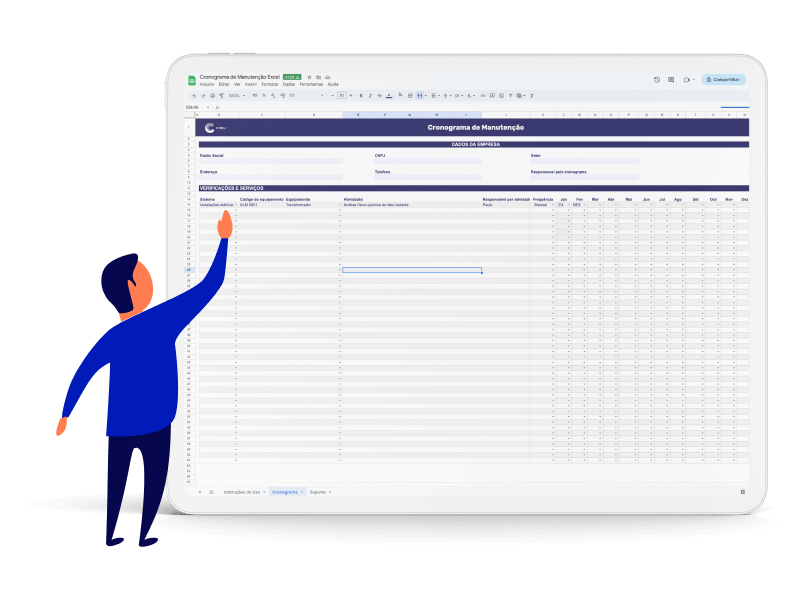The width and height of the screenshot is (790, 600).
Task: Open the text wrapping dropdown
Action: click(x=459, y=96)
